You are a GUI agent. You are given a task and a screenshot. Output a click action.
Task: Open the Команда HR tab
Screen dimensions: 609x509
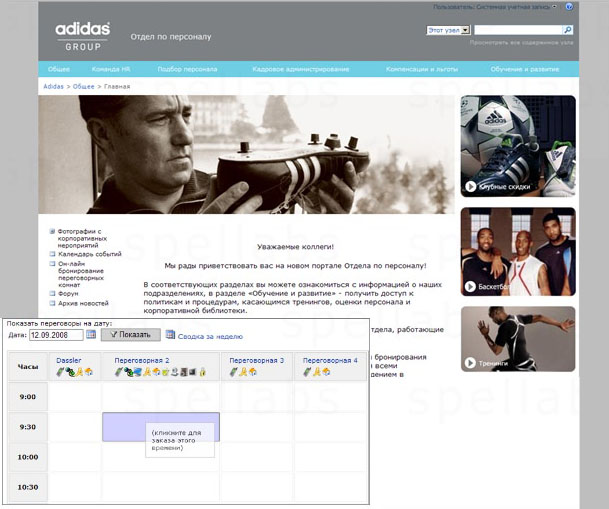(111, 69)
